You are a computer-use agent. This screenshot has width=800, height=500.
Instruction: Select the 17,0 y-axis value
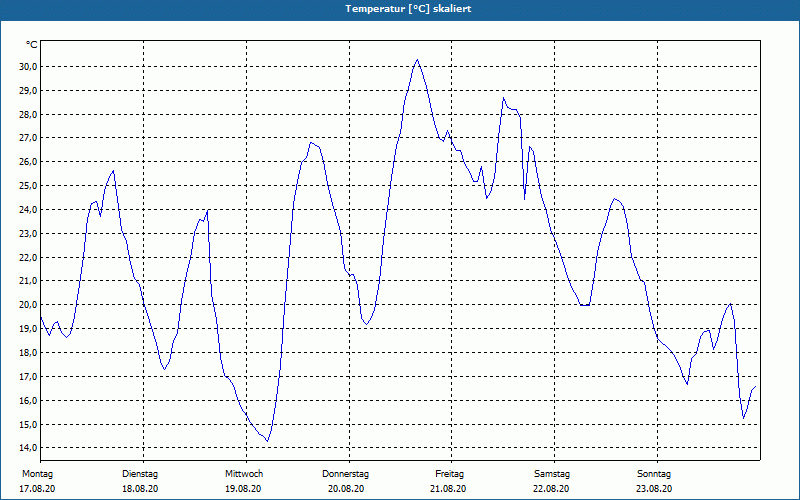click(x=28, y=377)
